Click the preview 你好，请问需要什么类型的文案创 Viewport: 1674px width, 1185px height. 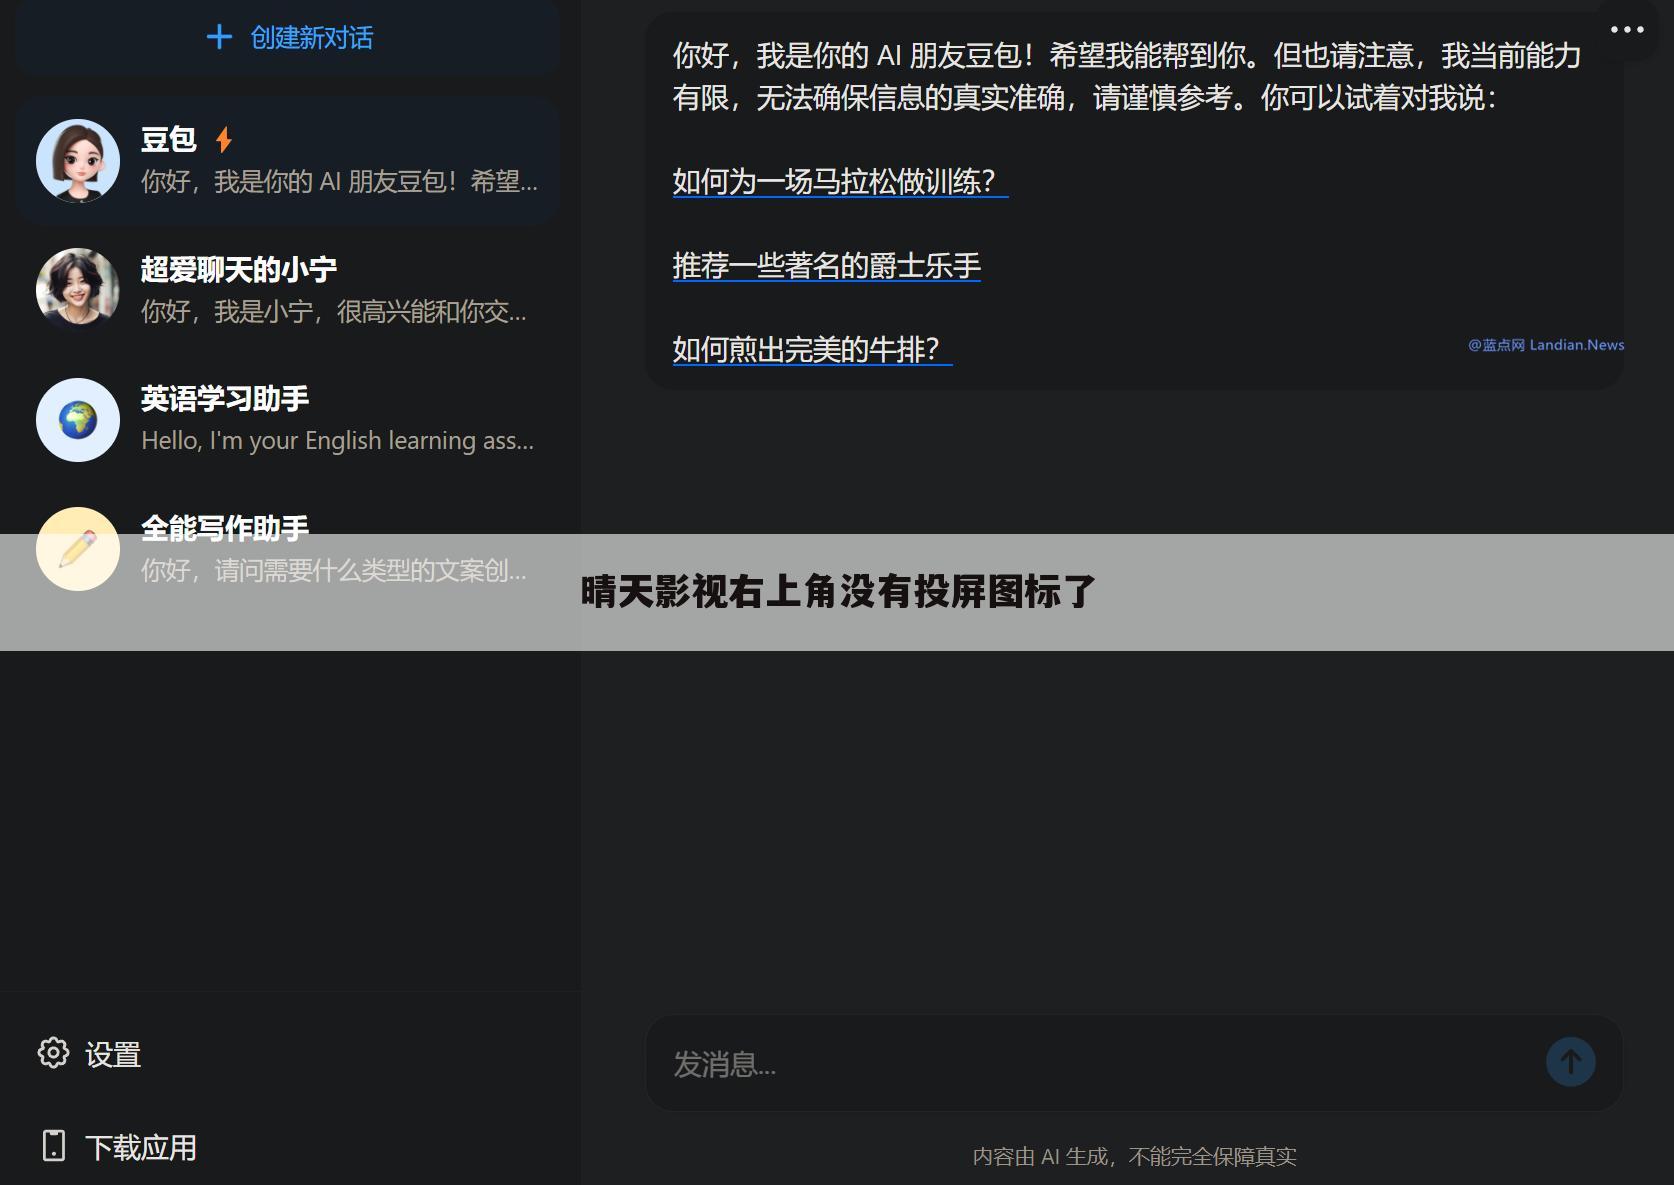pyautogui.click(x=333, y=570)
